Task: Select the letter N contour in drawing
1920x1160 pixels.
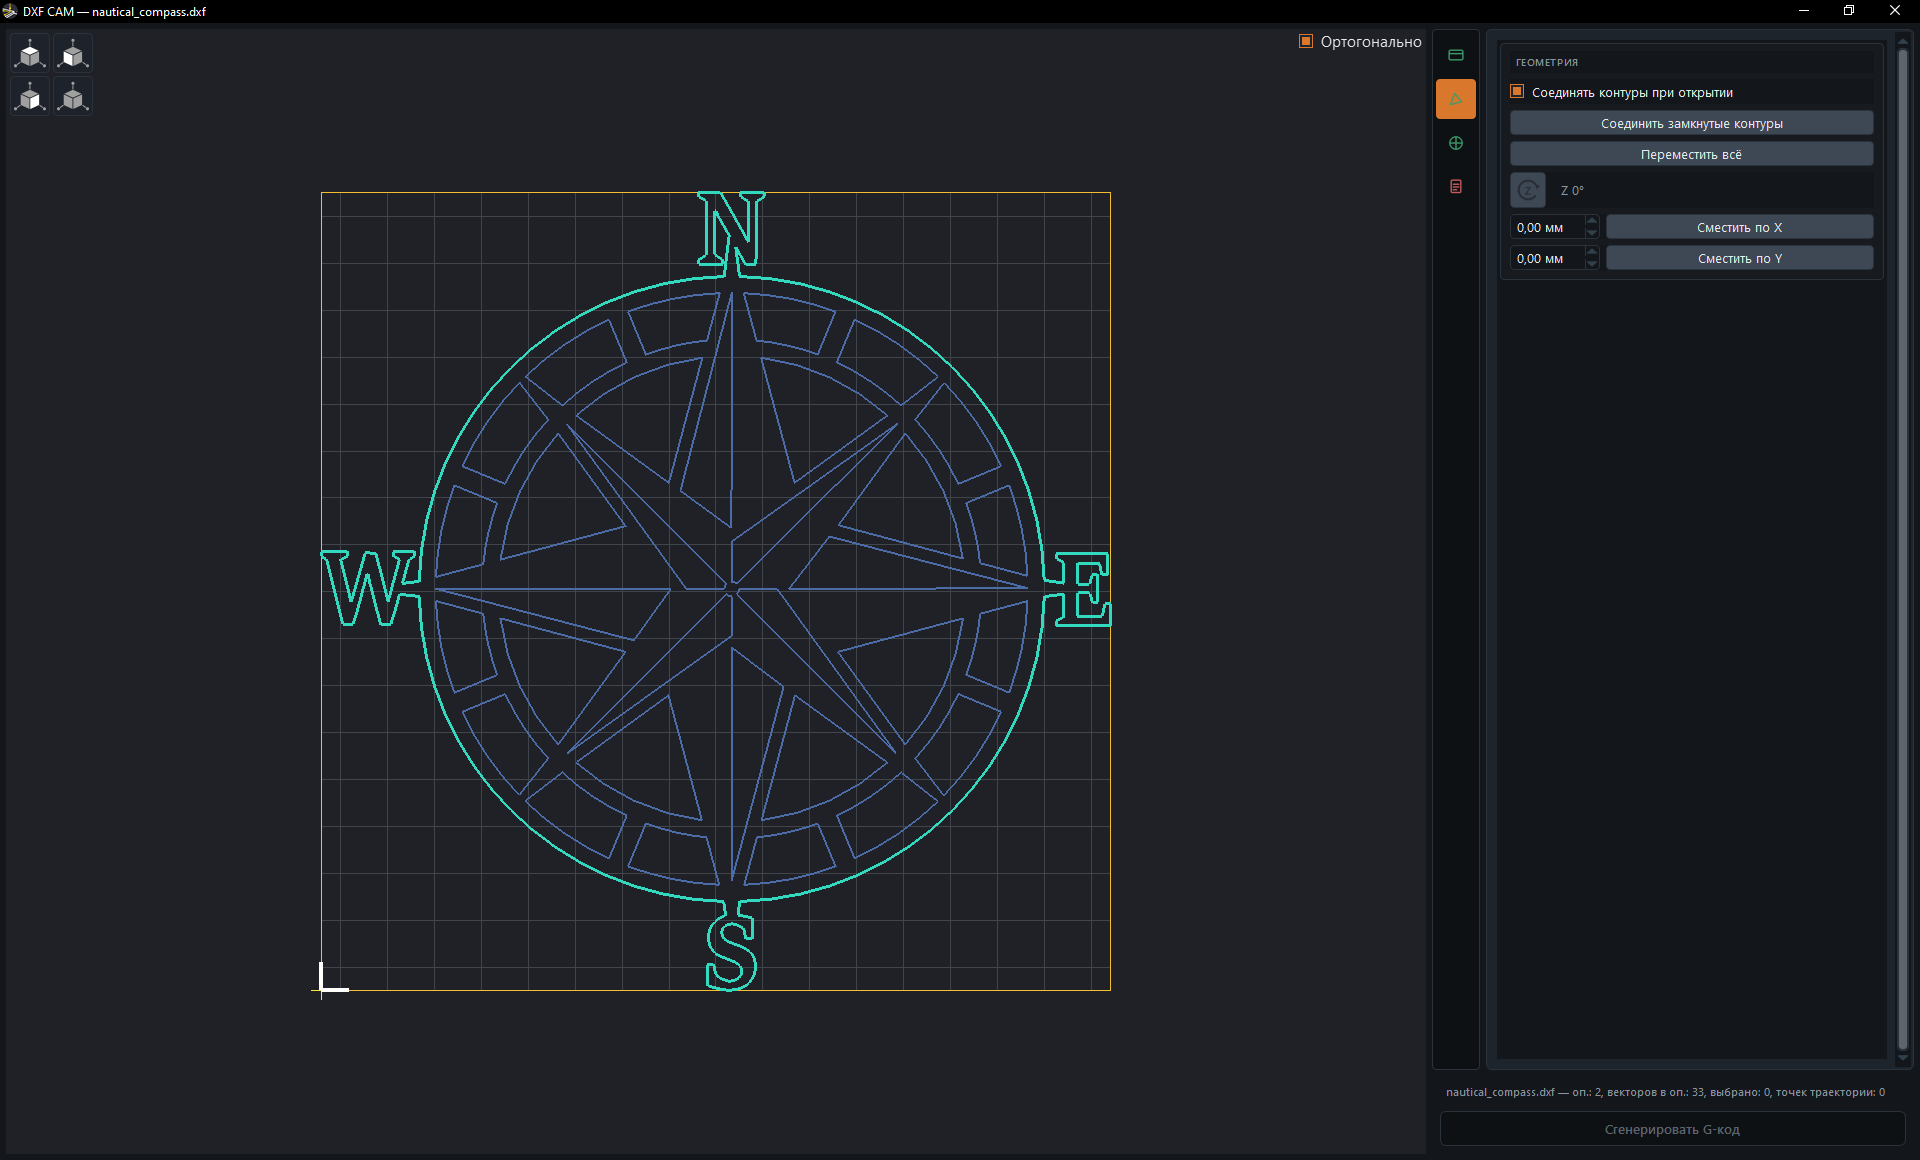Action: click(731, 229)
